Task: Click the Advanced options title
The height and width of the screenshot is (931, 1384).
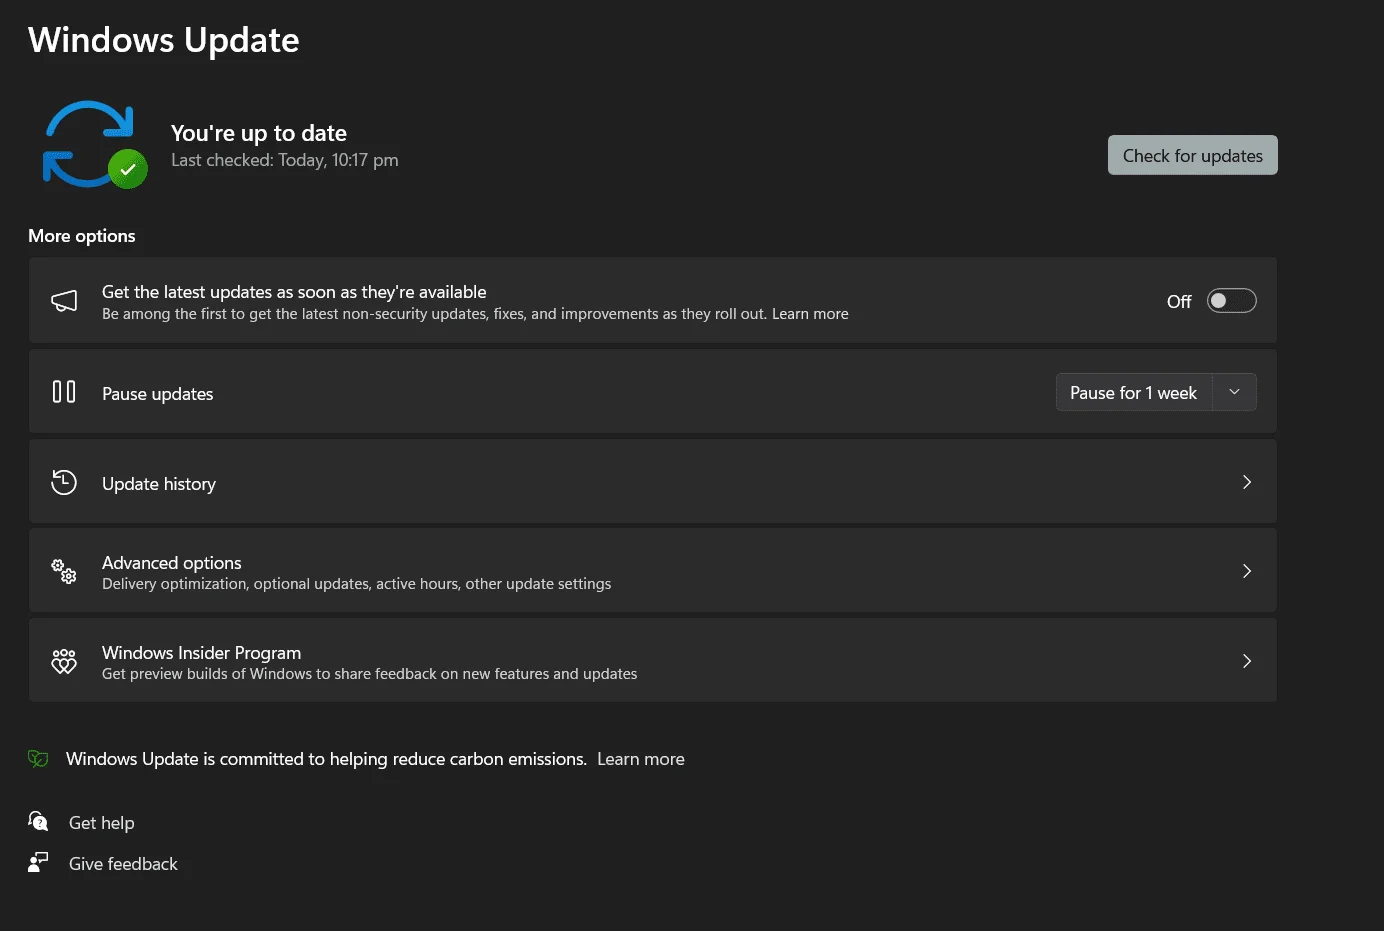Action: click(x=172, y=563)
